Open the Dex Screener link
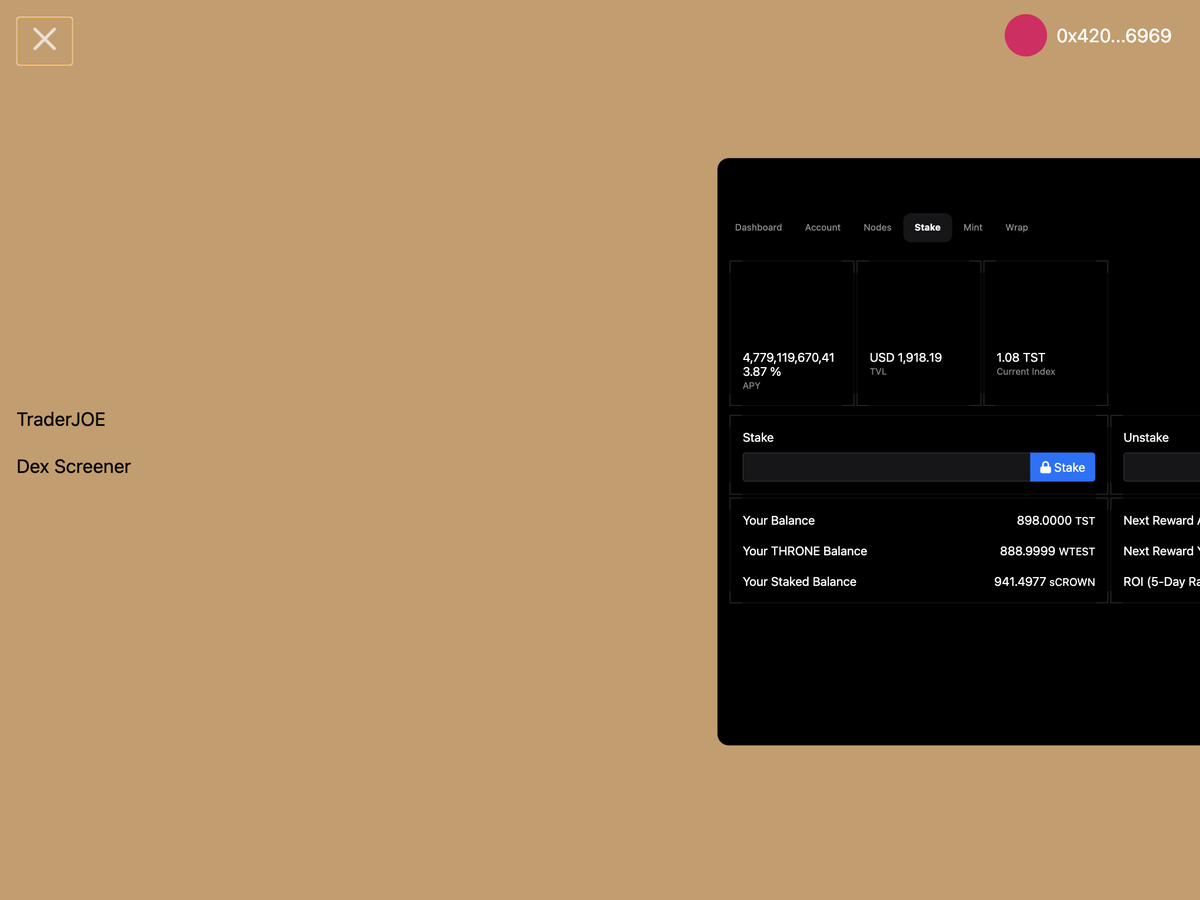 tap(73, 466)
